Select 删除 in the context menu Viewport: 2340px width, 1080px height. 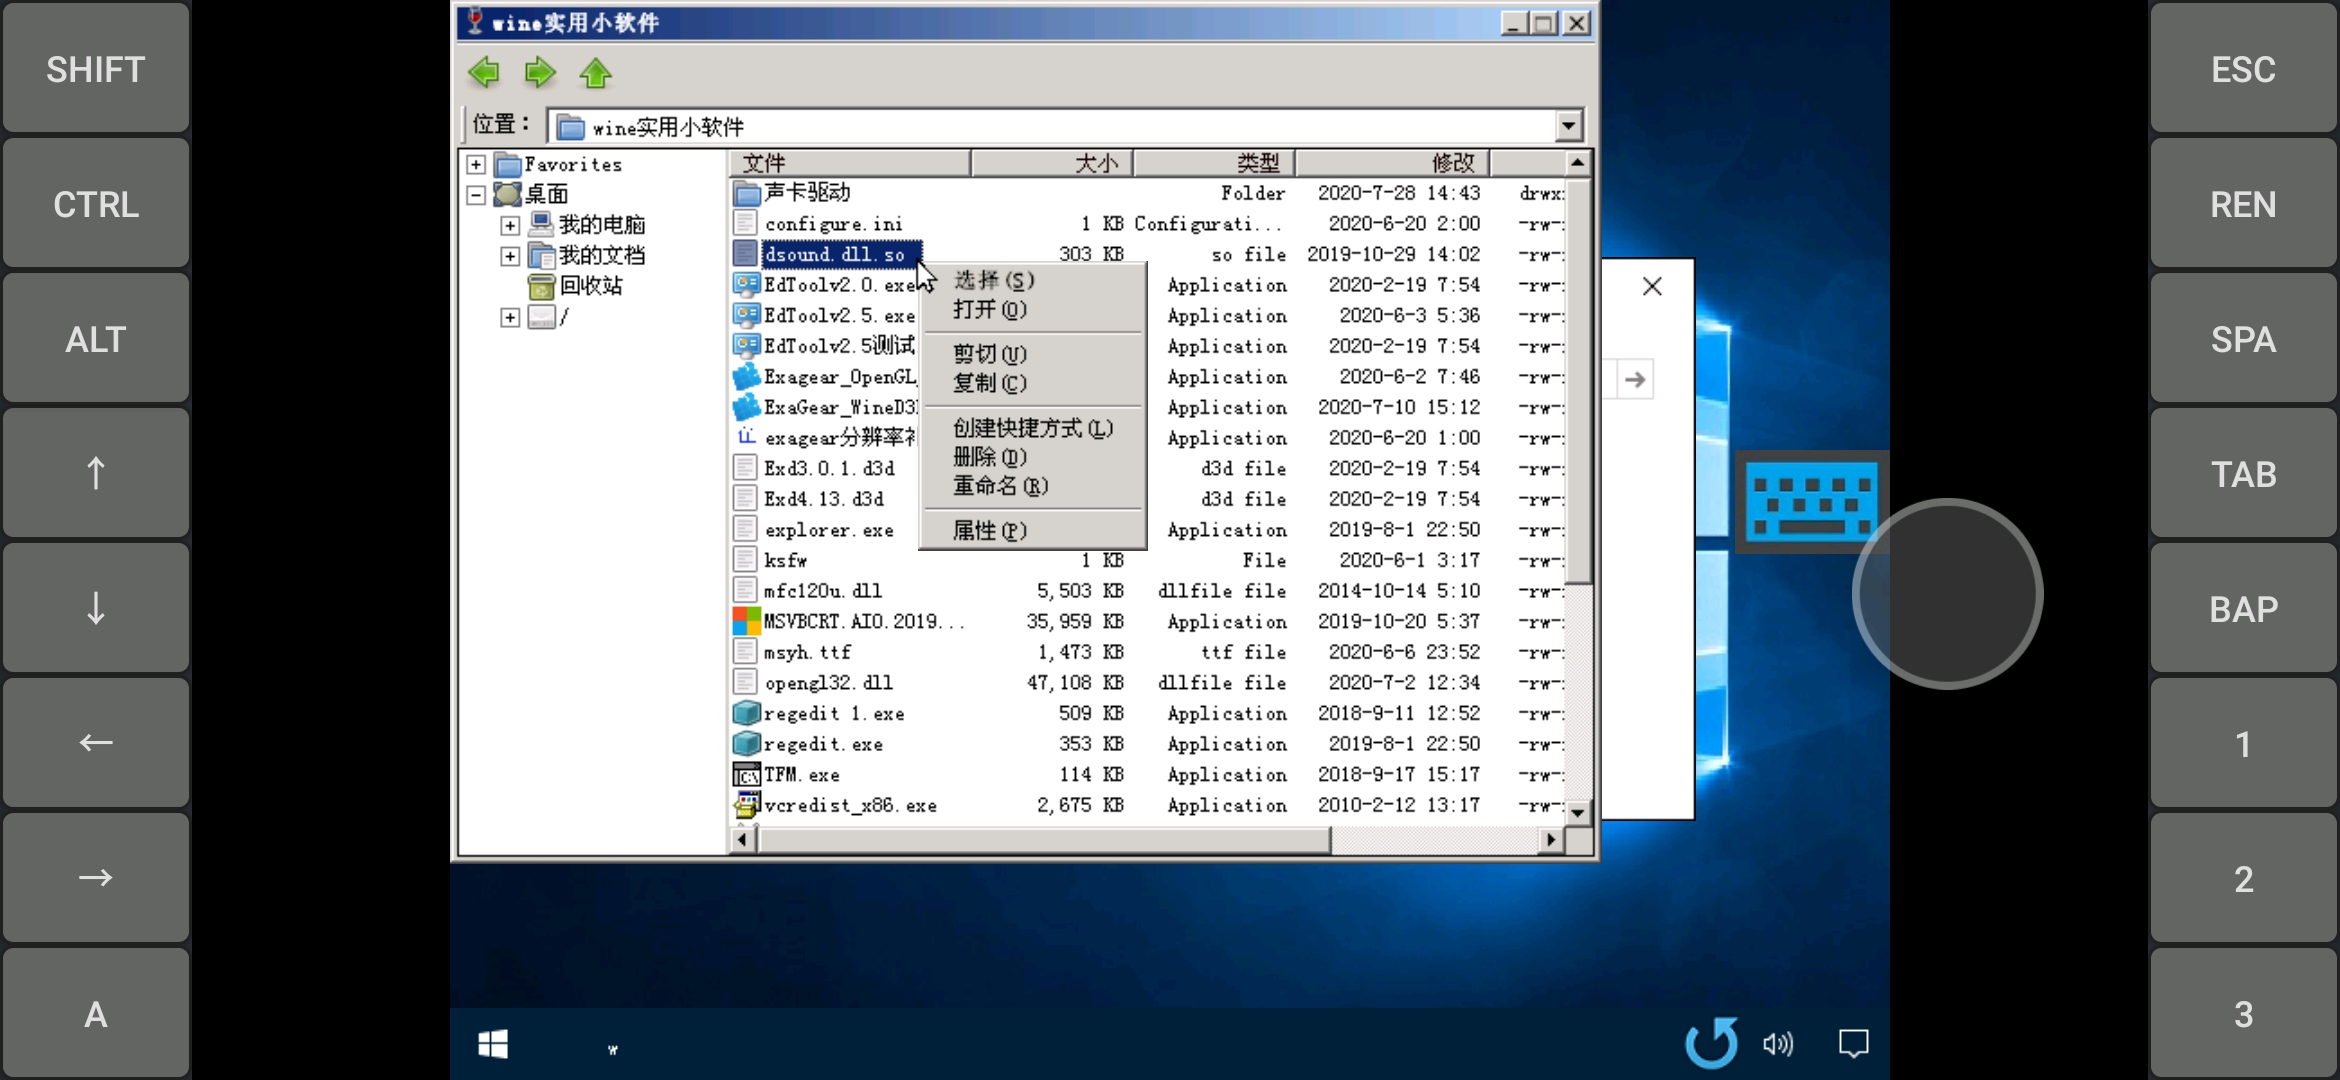(x=989, y=457)
